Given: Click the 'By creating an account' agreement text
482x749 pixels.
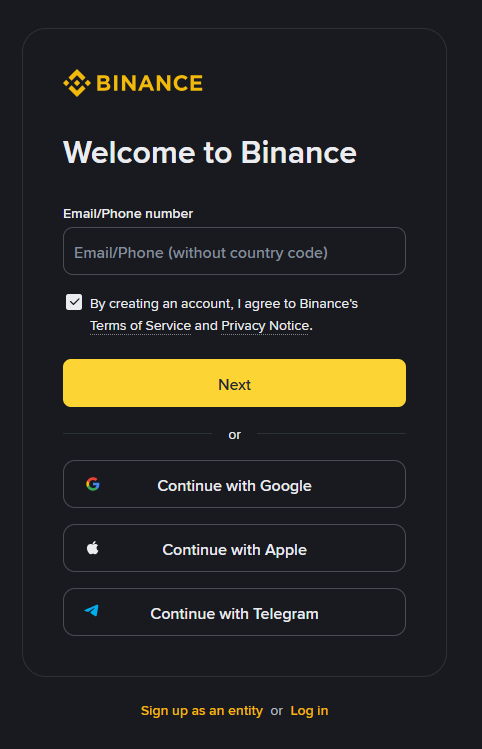Looking at the screenshot, I should (224, 304).
